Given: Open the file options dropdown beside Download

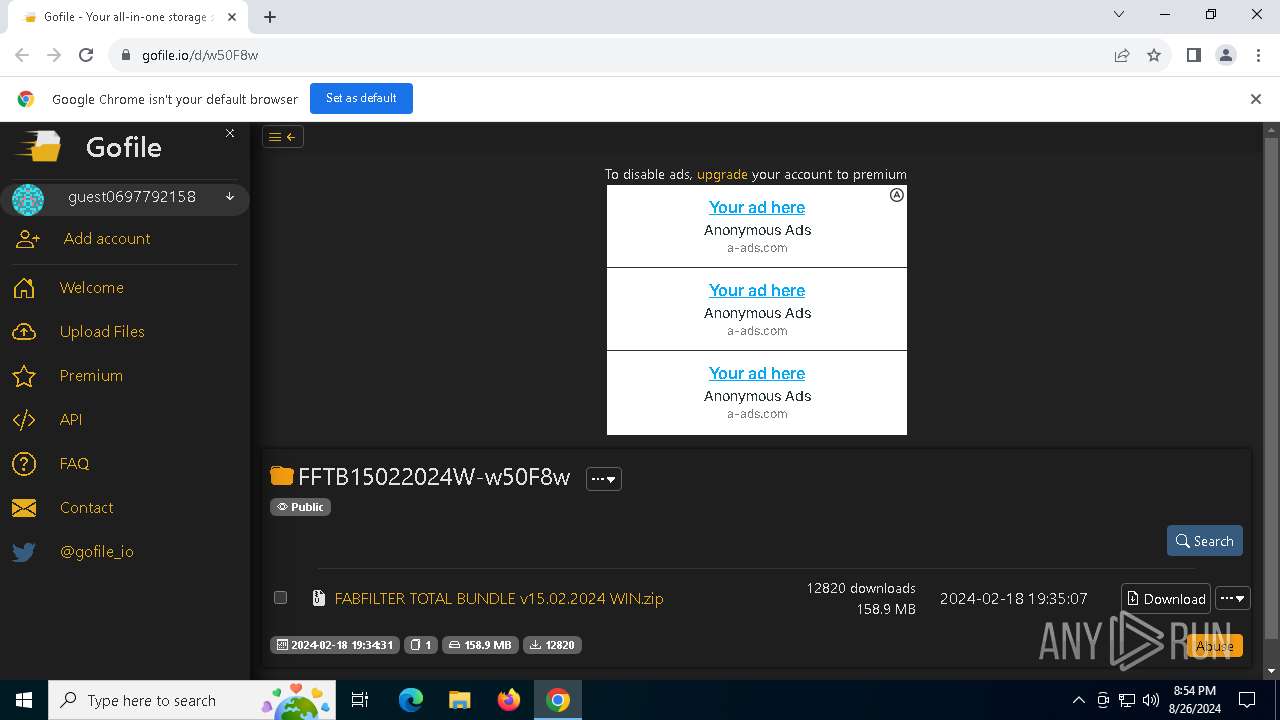Looking at the screenshot, I should click(1233, 598).
